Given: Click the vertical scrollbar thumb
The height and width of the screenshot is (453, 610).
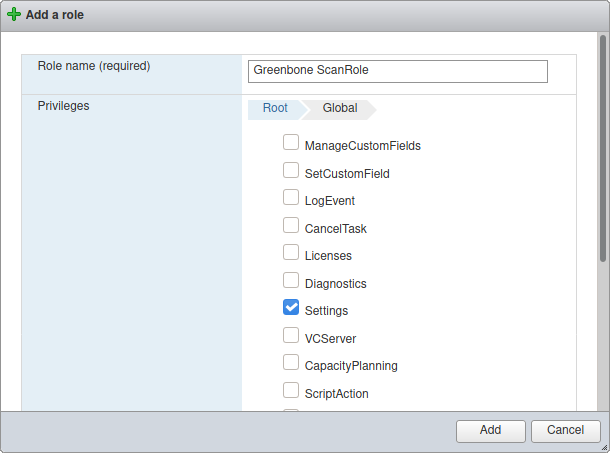Looking at the screenshot, I should [603, 150].
